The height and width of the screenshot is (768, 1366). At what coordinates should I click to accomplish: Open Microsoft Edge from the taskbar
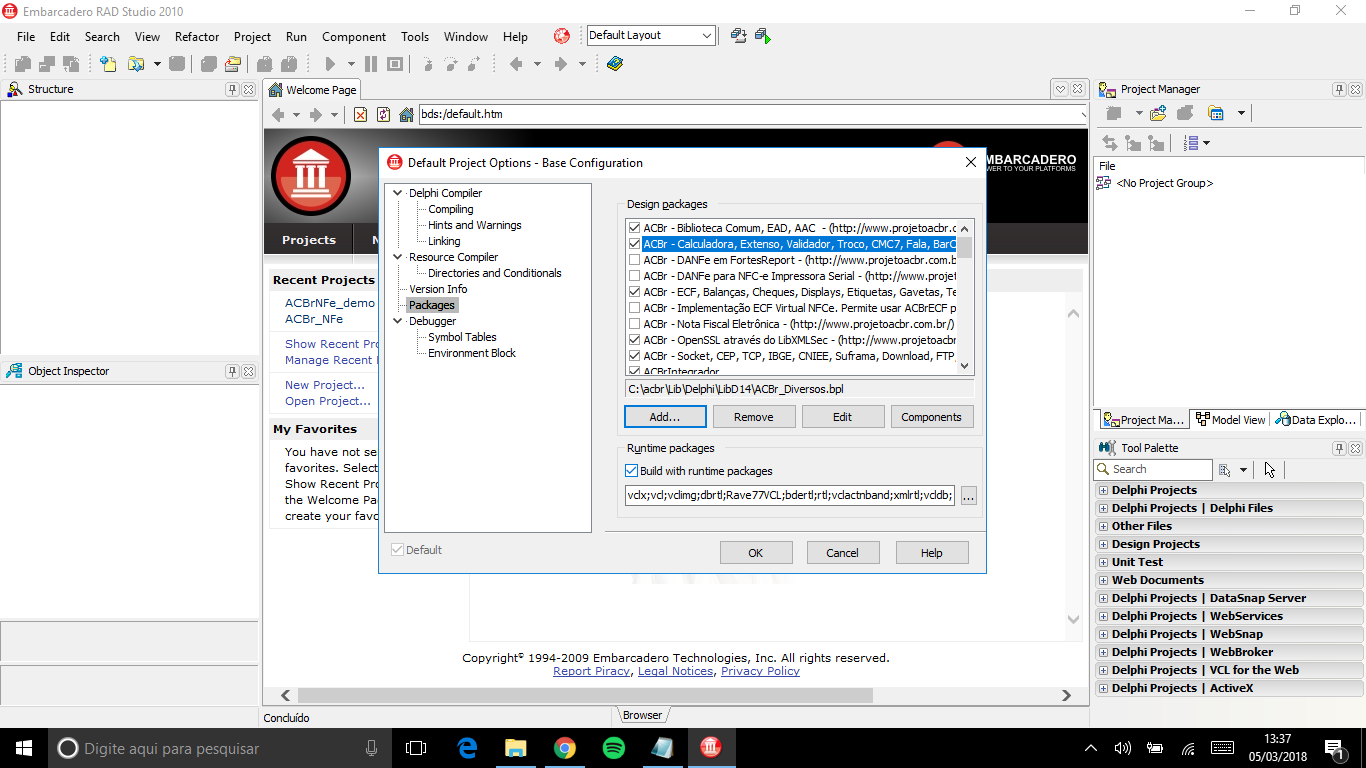tap(467, 747)
